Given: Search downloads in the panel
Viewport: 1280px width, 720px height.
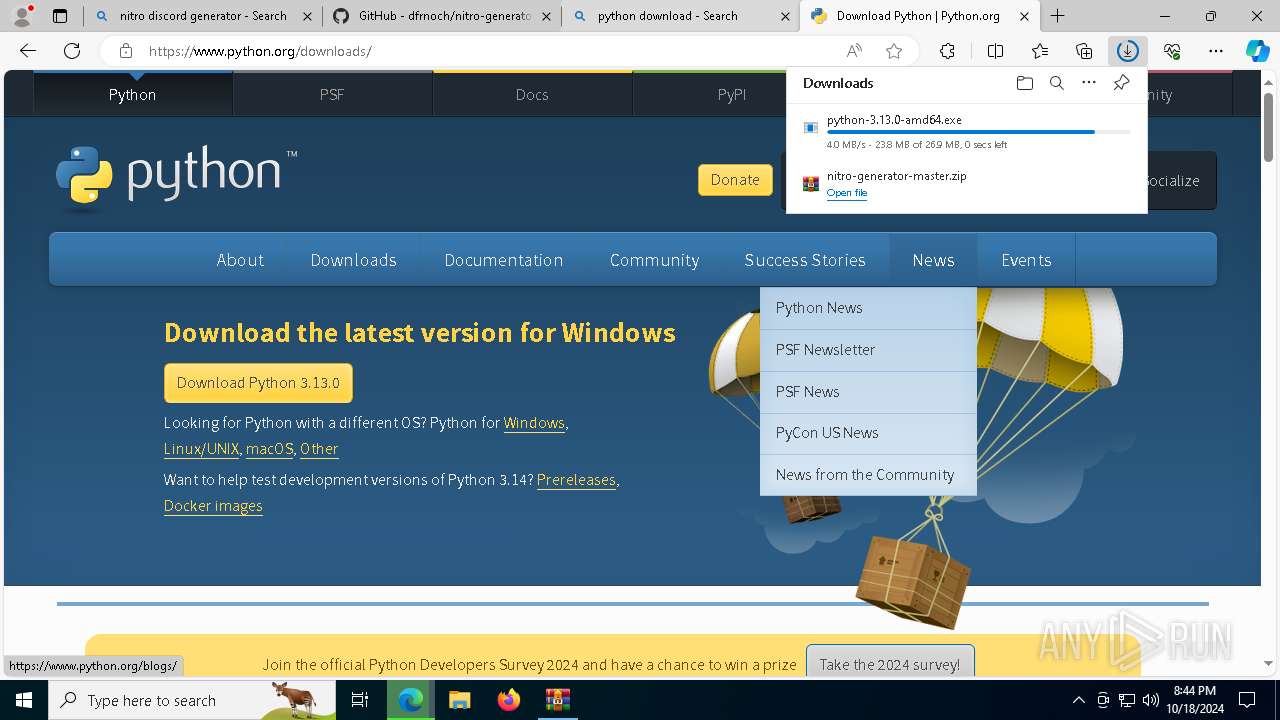Looking at the screenshot, I should (x=1056, y=83).
